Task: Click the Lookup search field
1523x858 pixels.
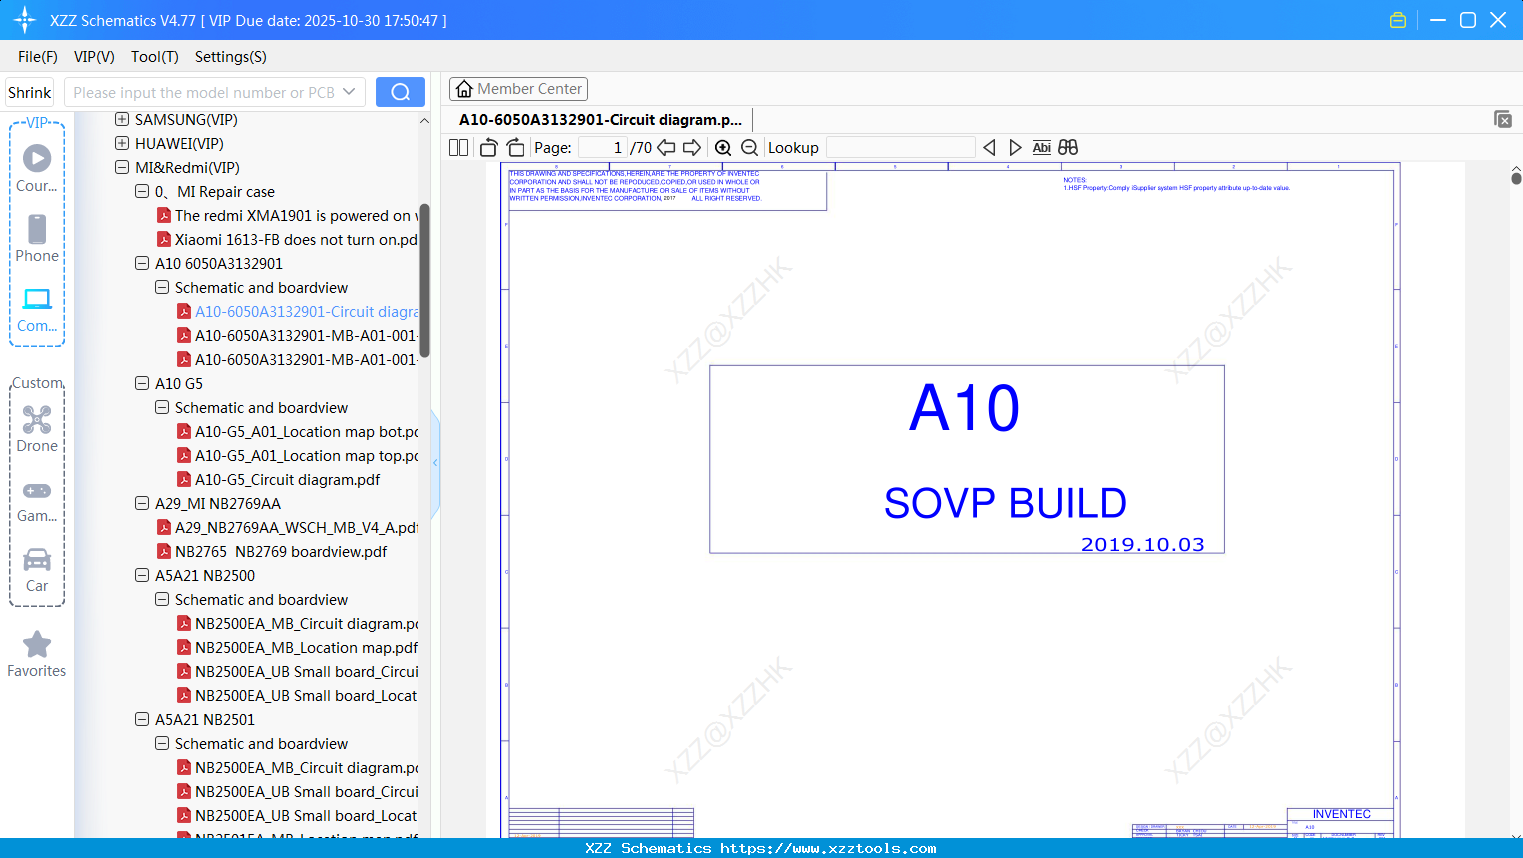Action: 901,148
